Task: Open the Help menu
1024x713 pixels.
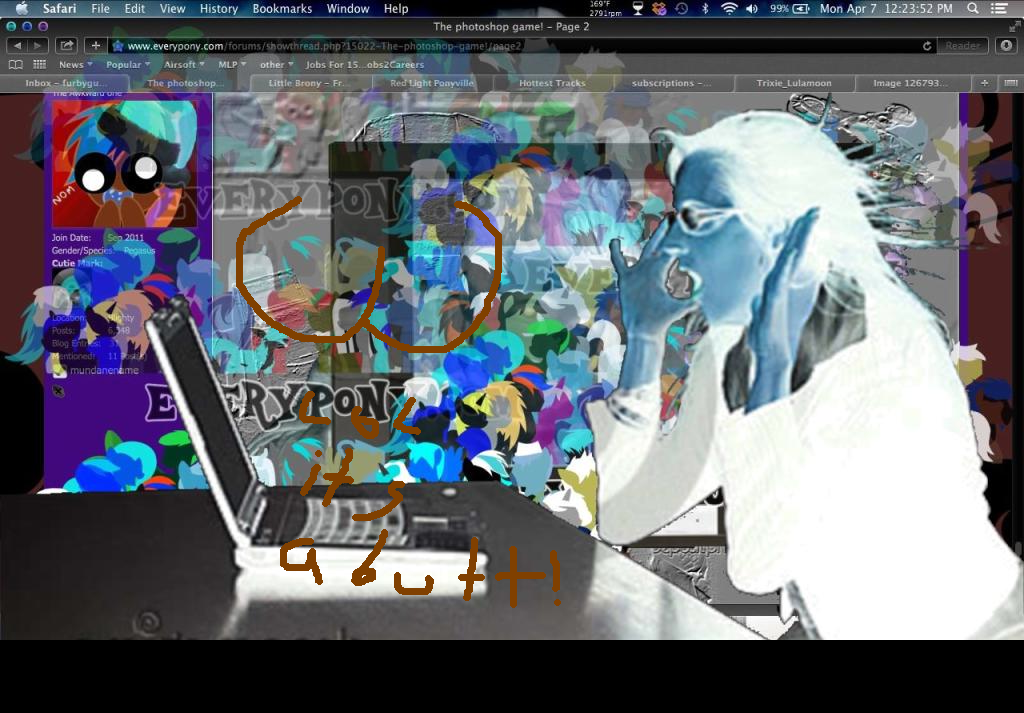Action: pyautogui.click(x=396, y=8)
